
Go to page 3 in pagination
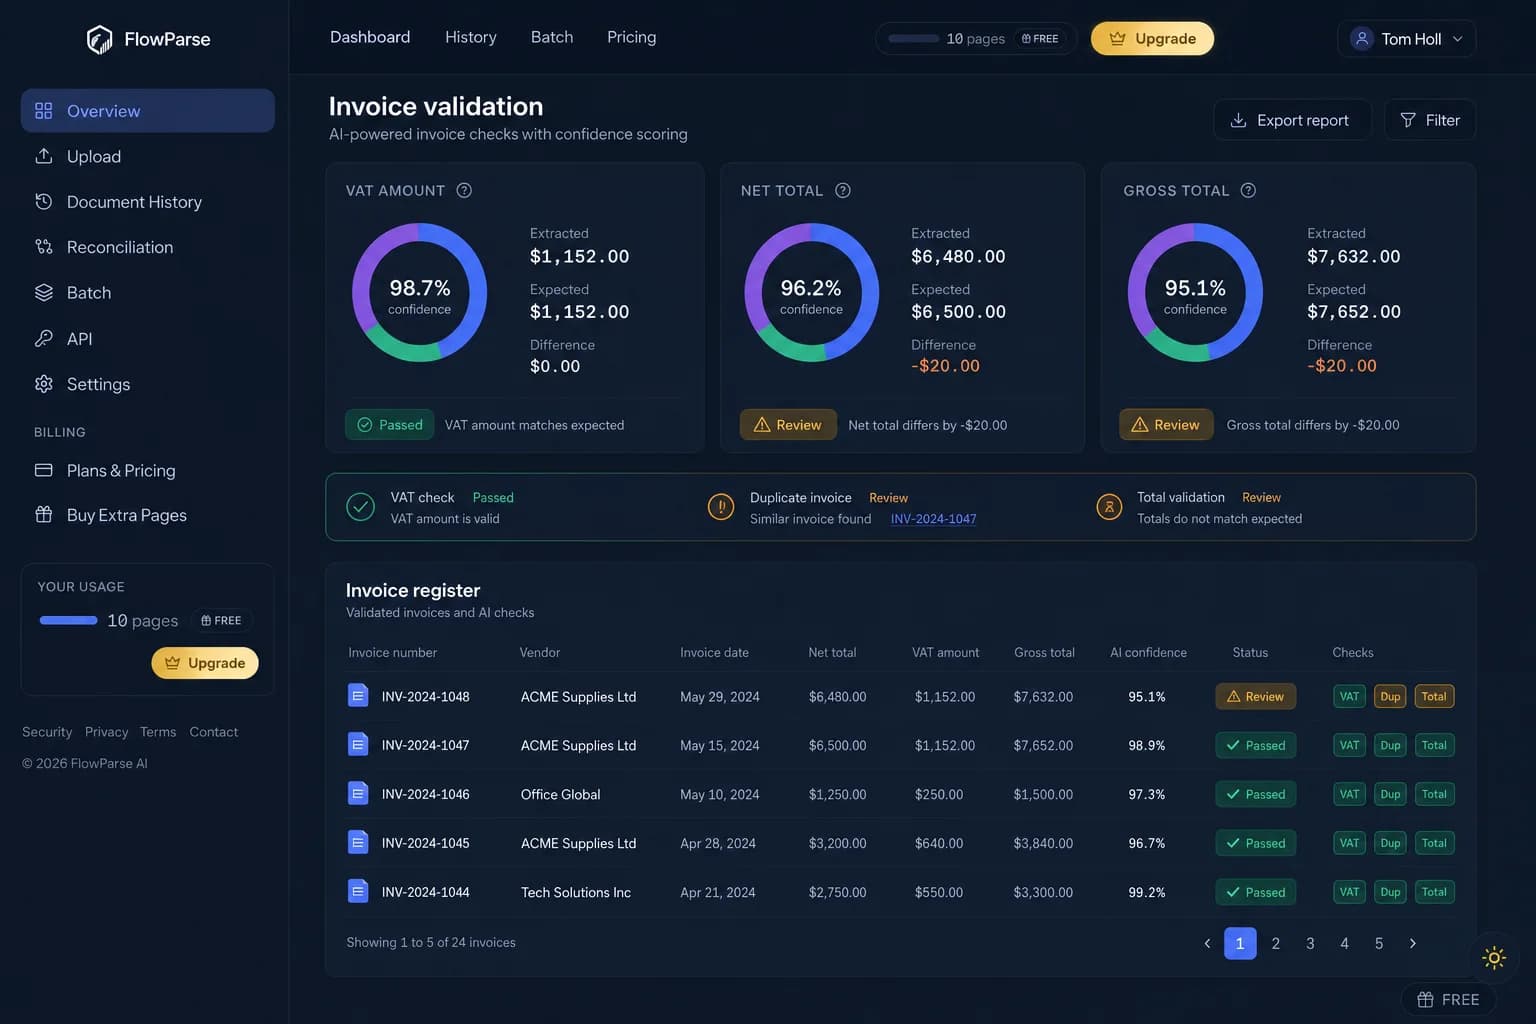pyautogui.click(x=1310, y=943)
